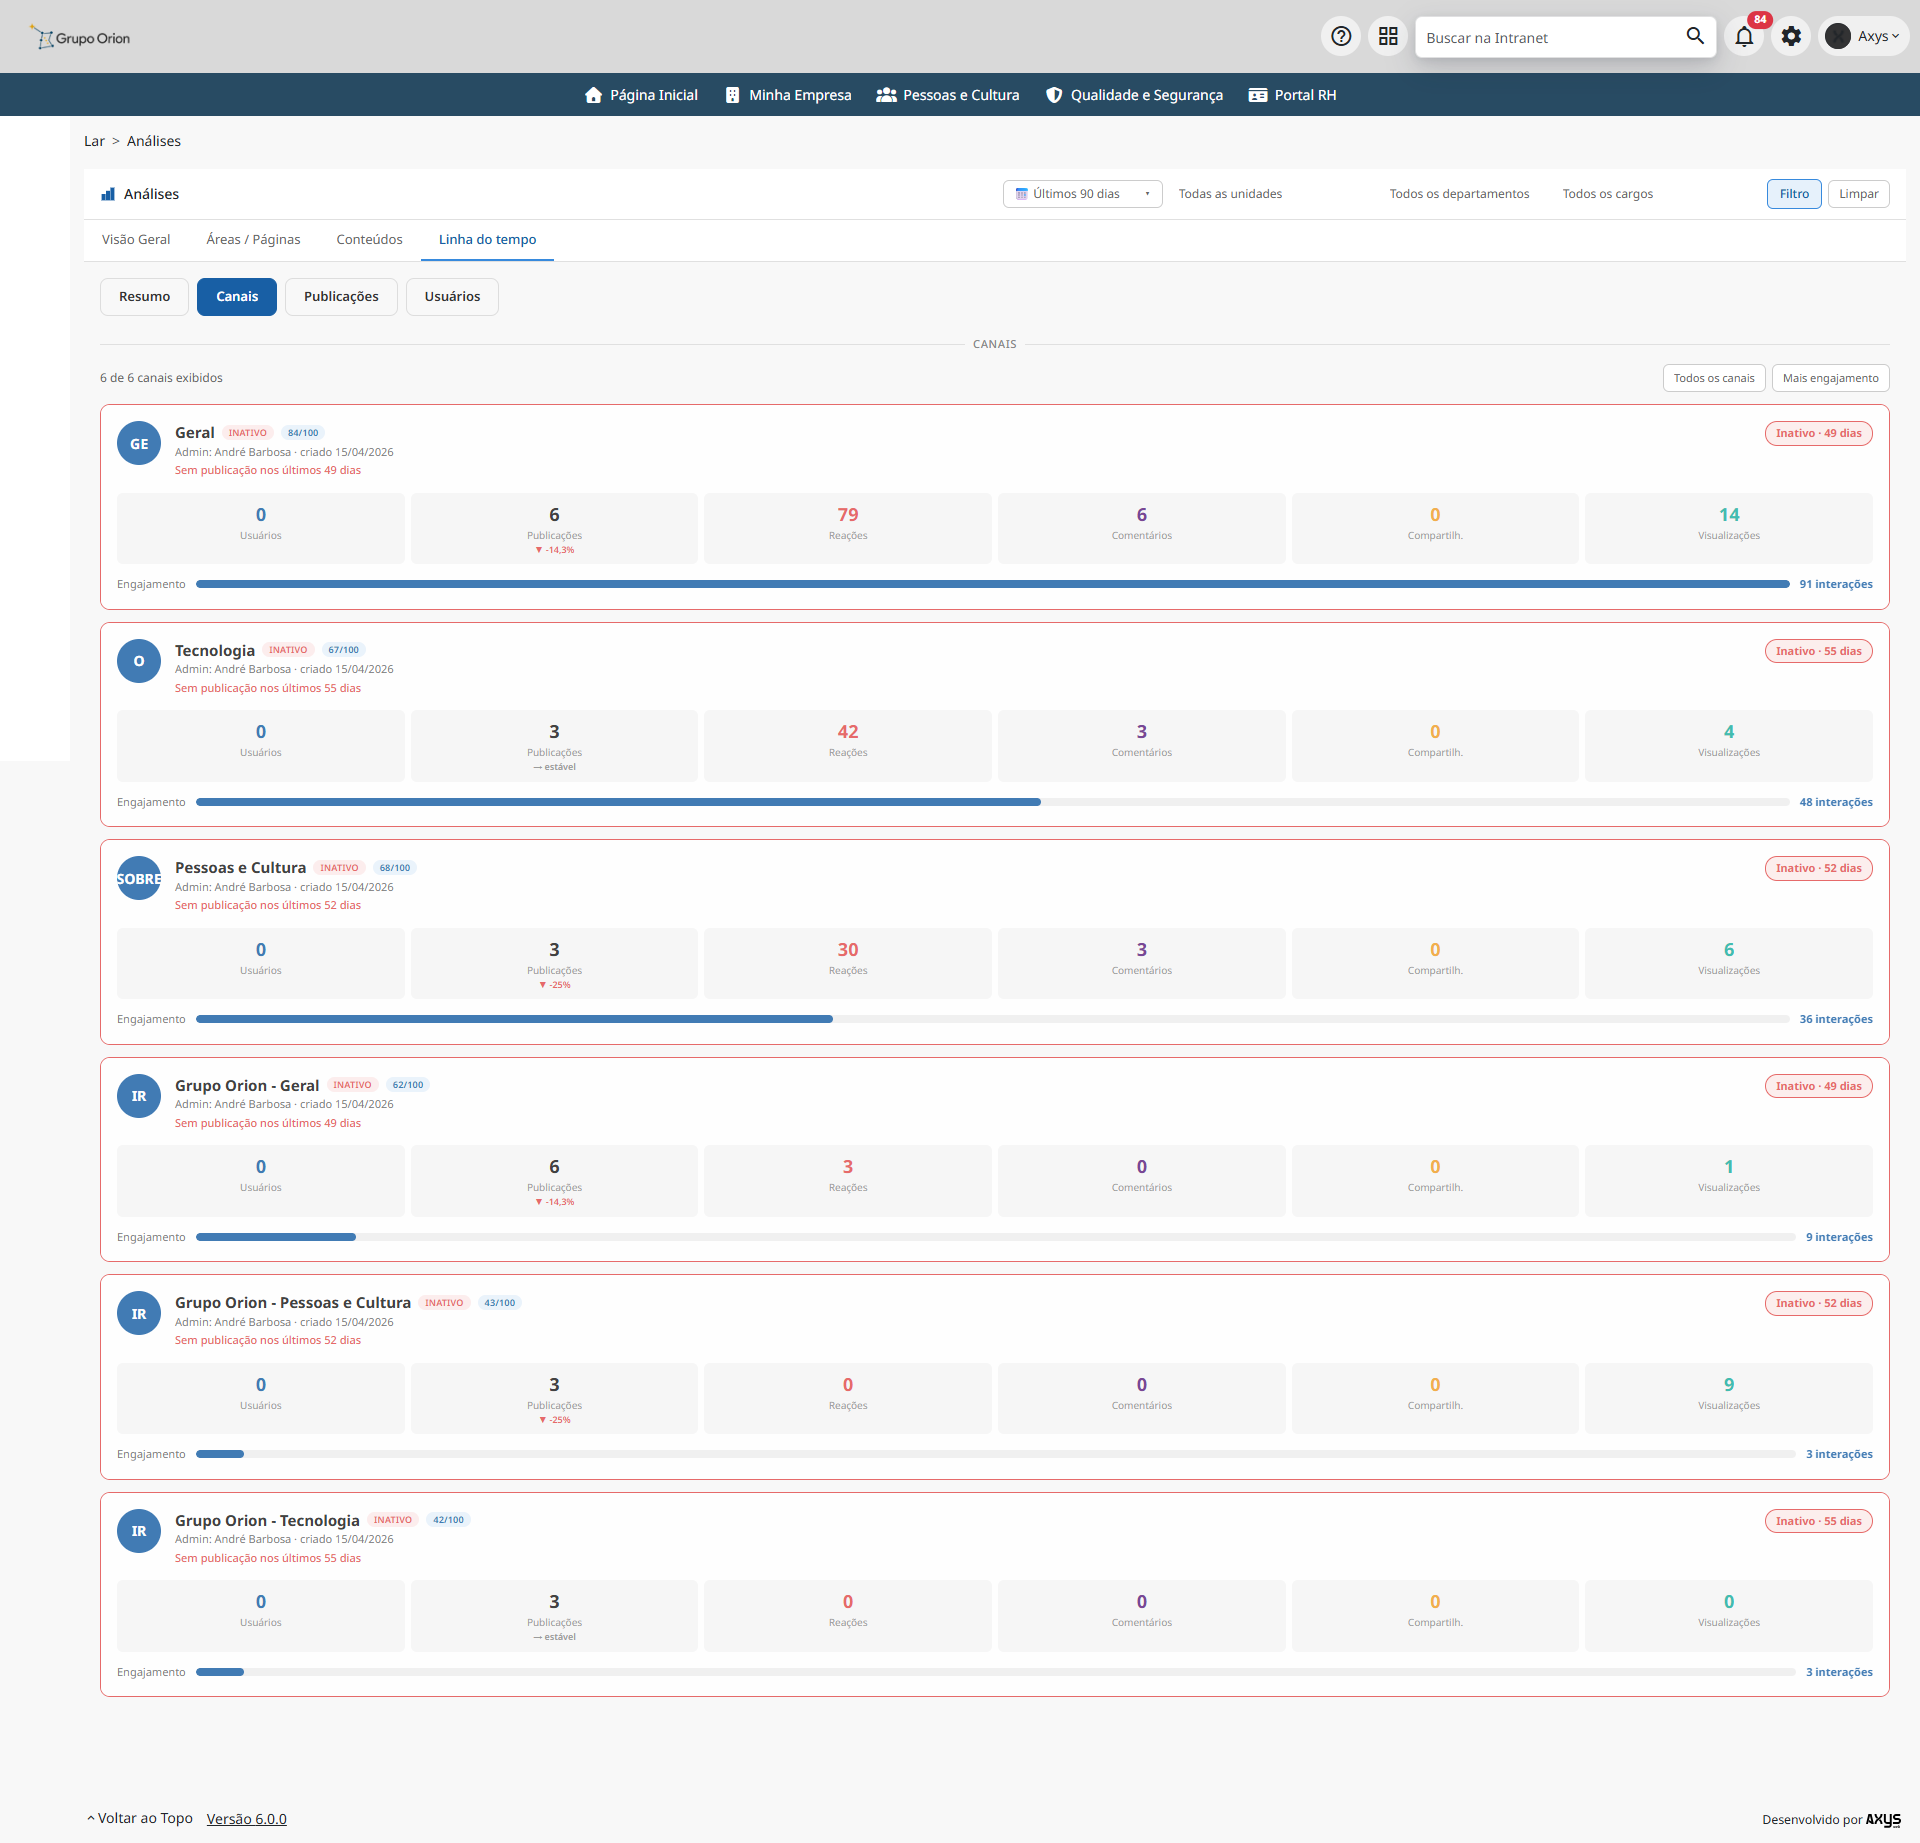Click the 79 Reações stat tile
Viewport: 1920px width, 1843px height.
click(x=848, y=528)
